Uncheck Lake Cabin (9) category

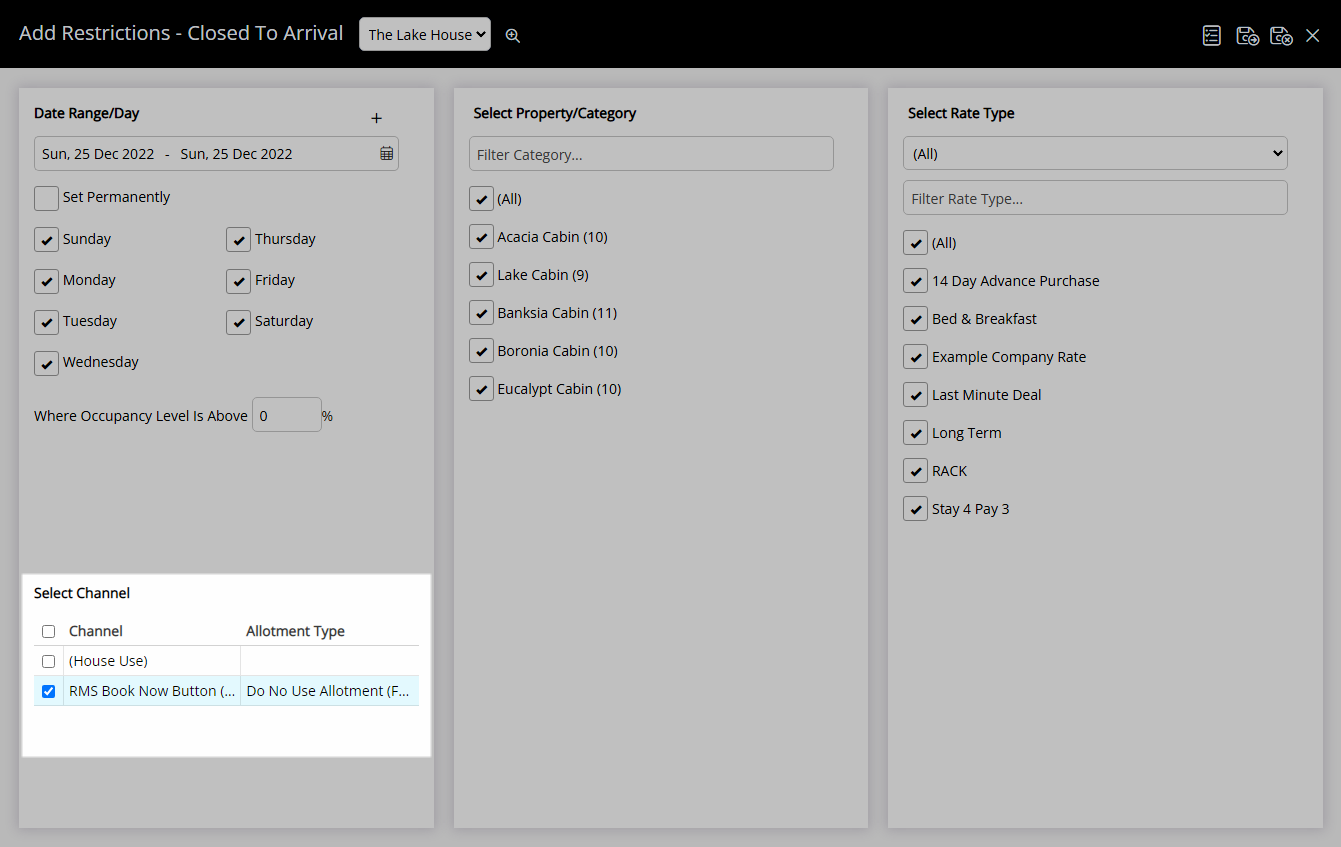pyautogui.click(x=482, y=275)
